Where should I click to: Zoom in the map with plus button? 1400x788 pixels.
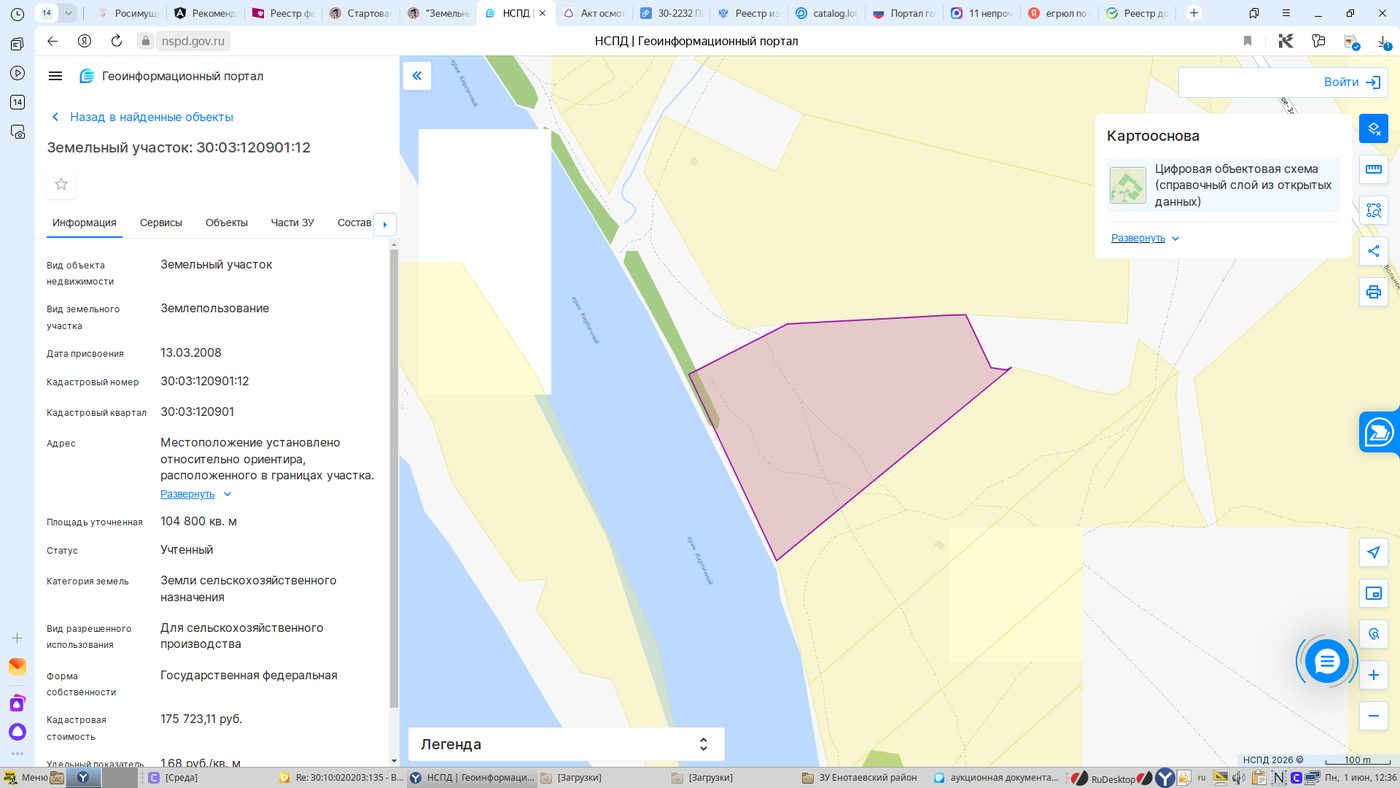click(x=1374, y=675)
